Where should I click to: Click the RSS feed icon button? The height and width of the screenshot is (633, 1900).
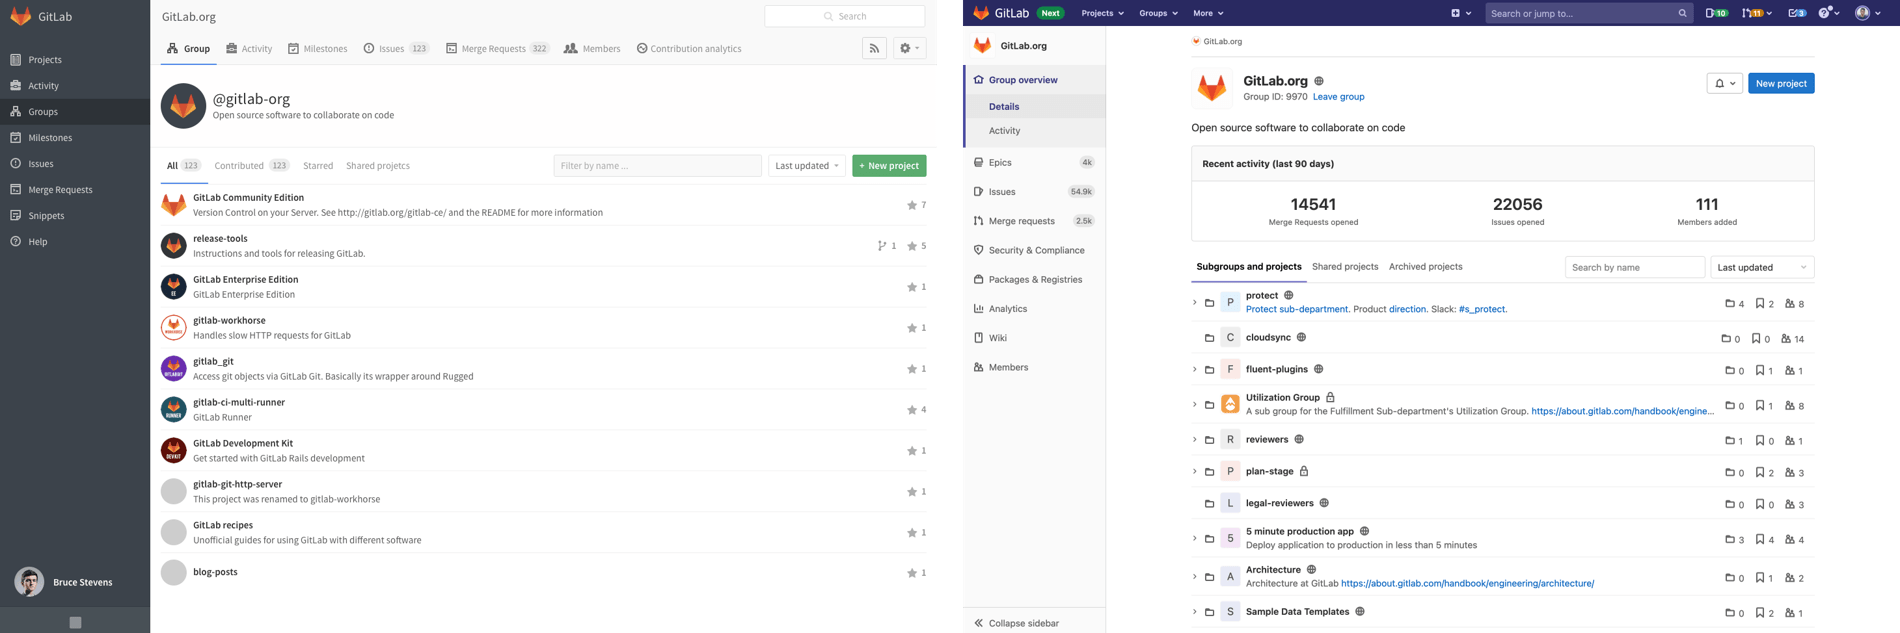874,48
